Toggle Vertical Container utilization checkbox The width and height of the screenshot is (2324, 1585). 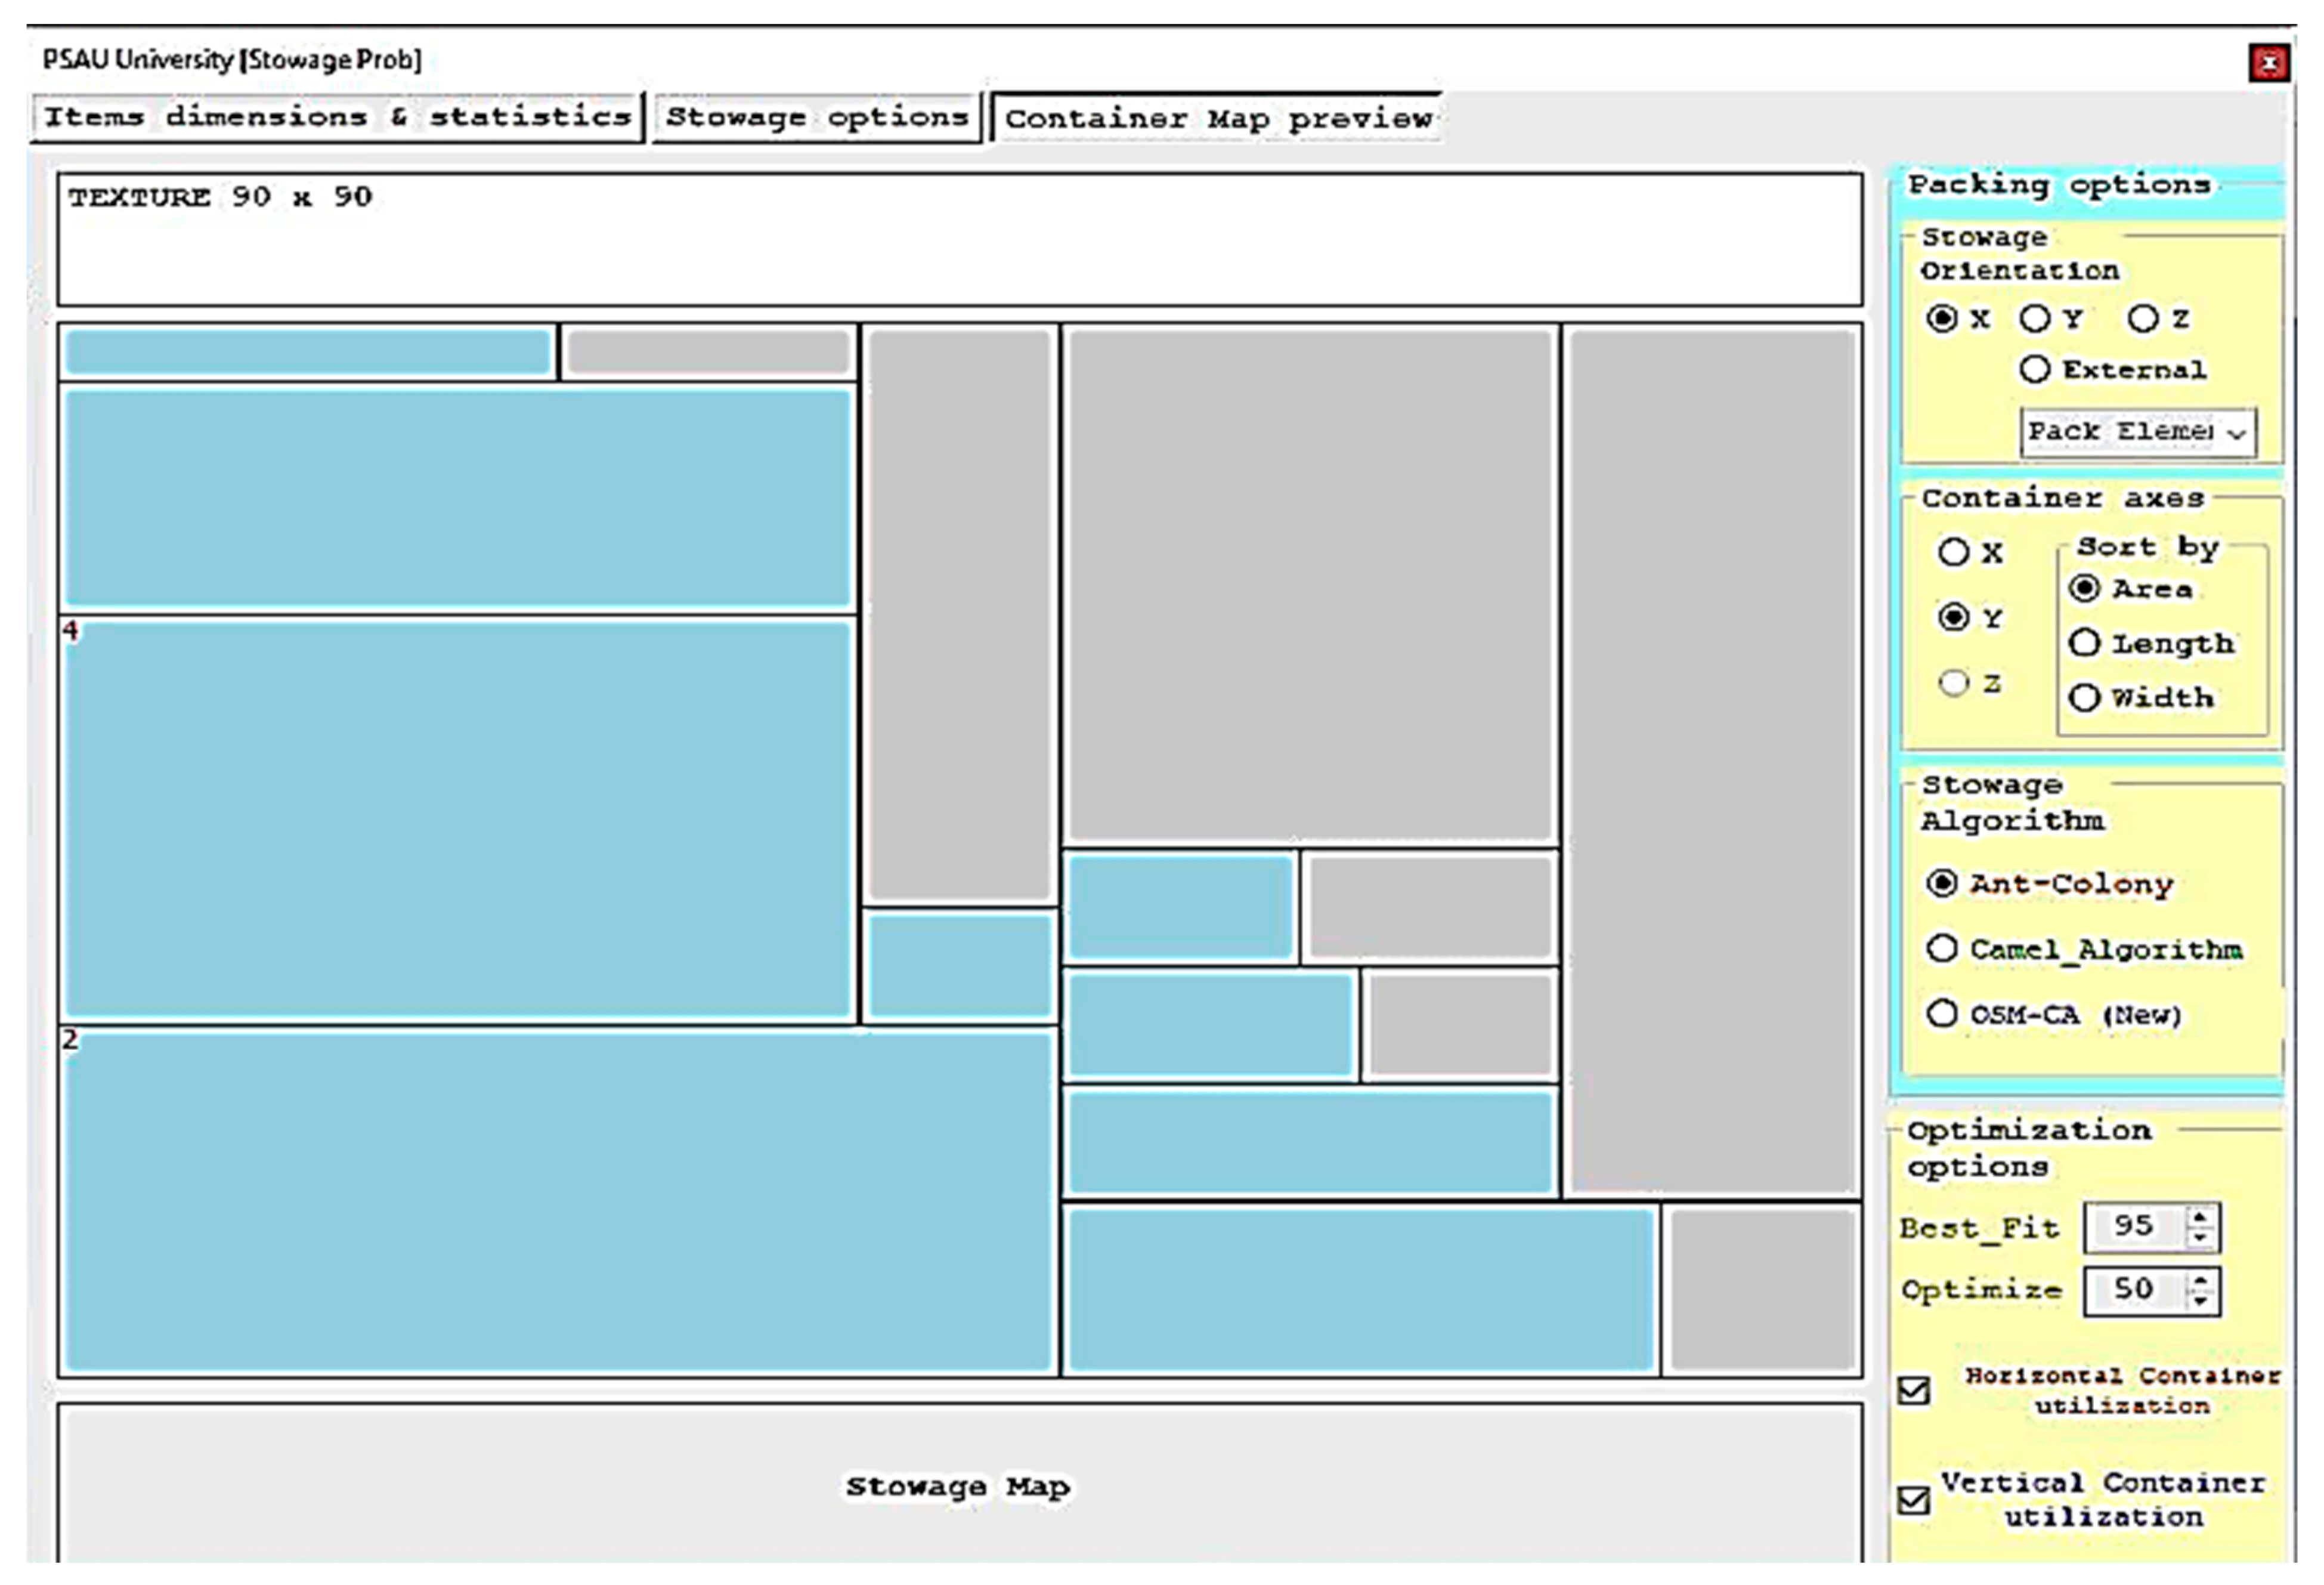[1914, 1500]
